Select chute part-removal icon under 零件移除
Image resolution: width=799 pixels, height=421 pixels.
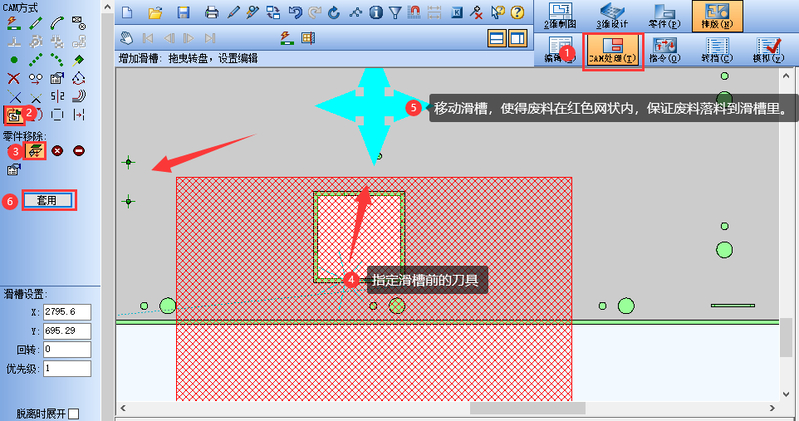tap(35, 151)
